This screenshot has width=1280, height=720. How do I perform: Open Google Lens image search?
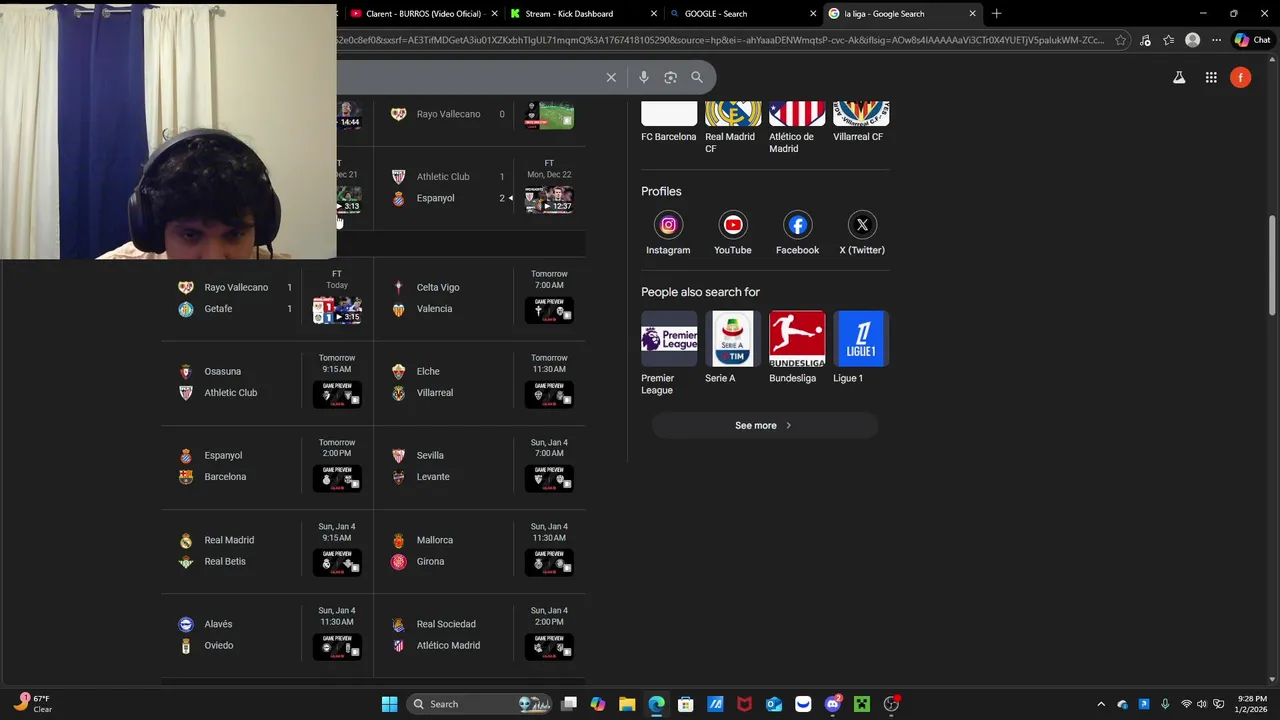click(670, 77)
